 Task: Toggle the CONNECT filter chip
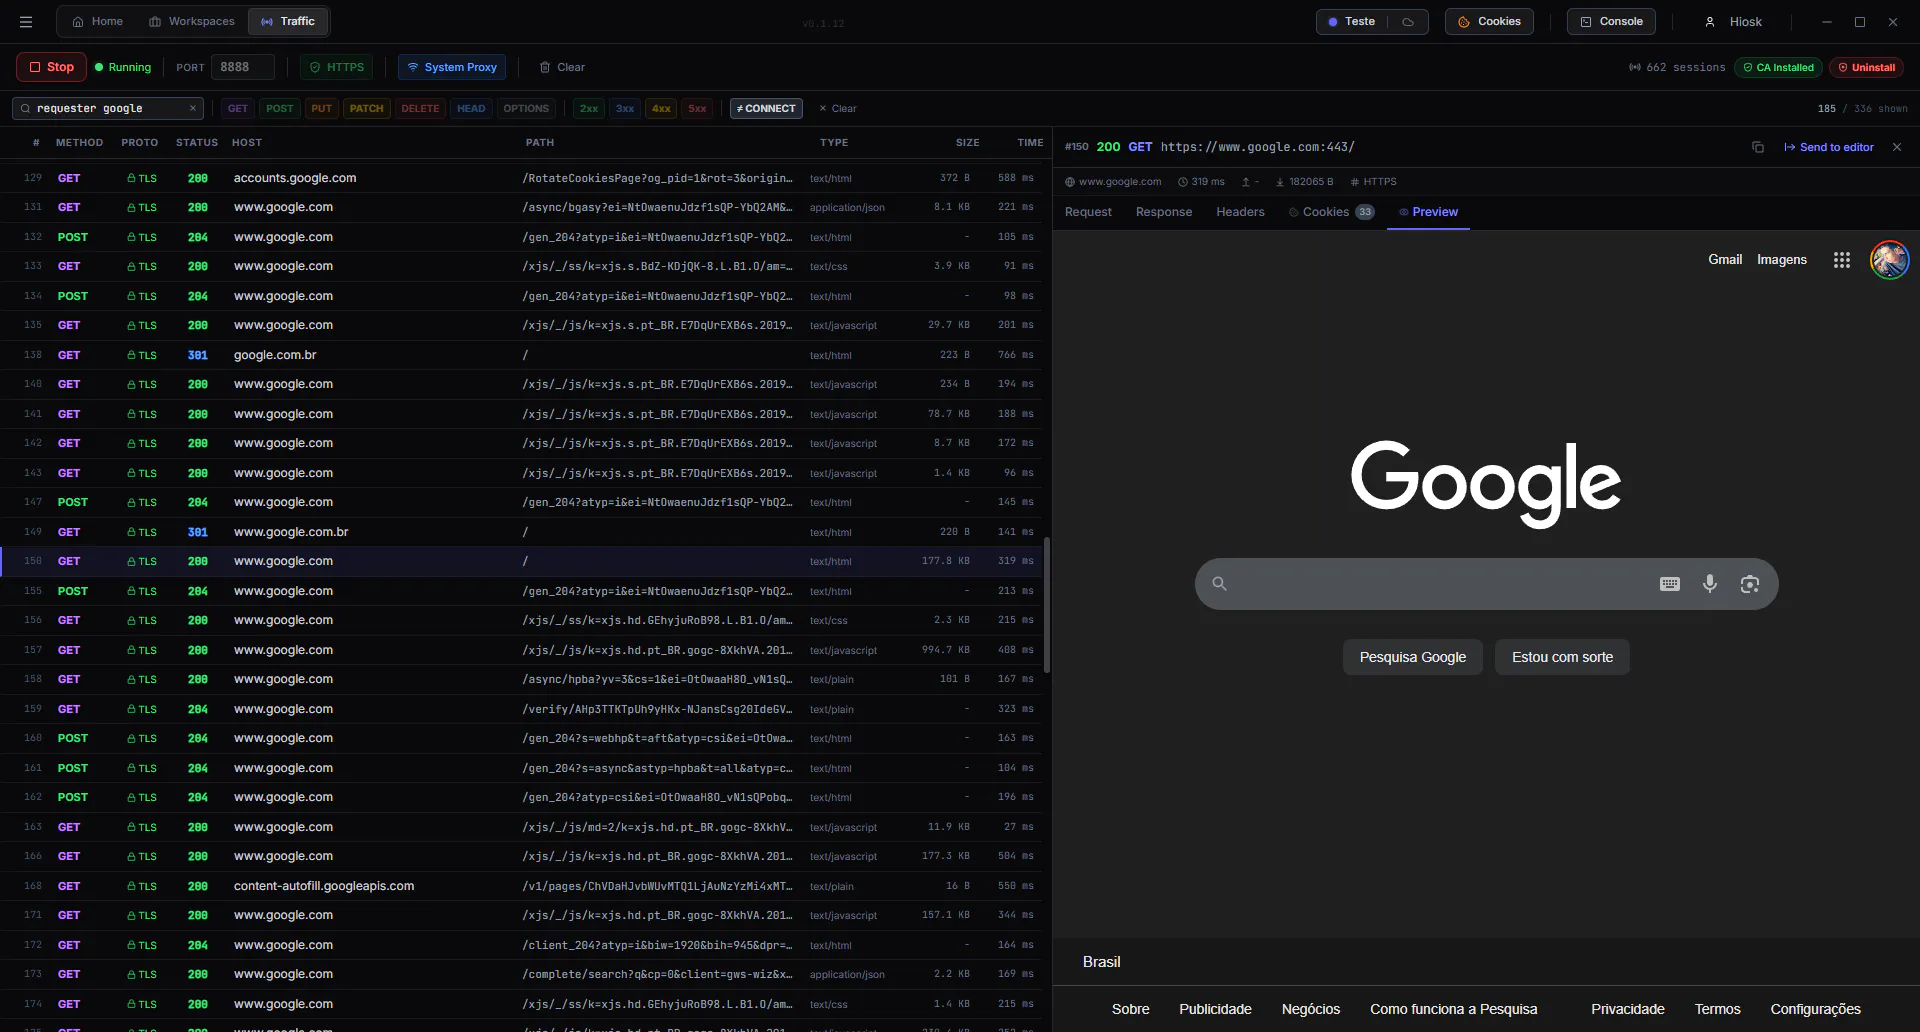[x=766, y=108]
